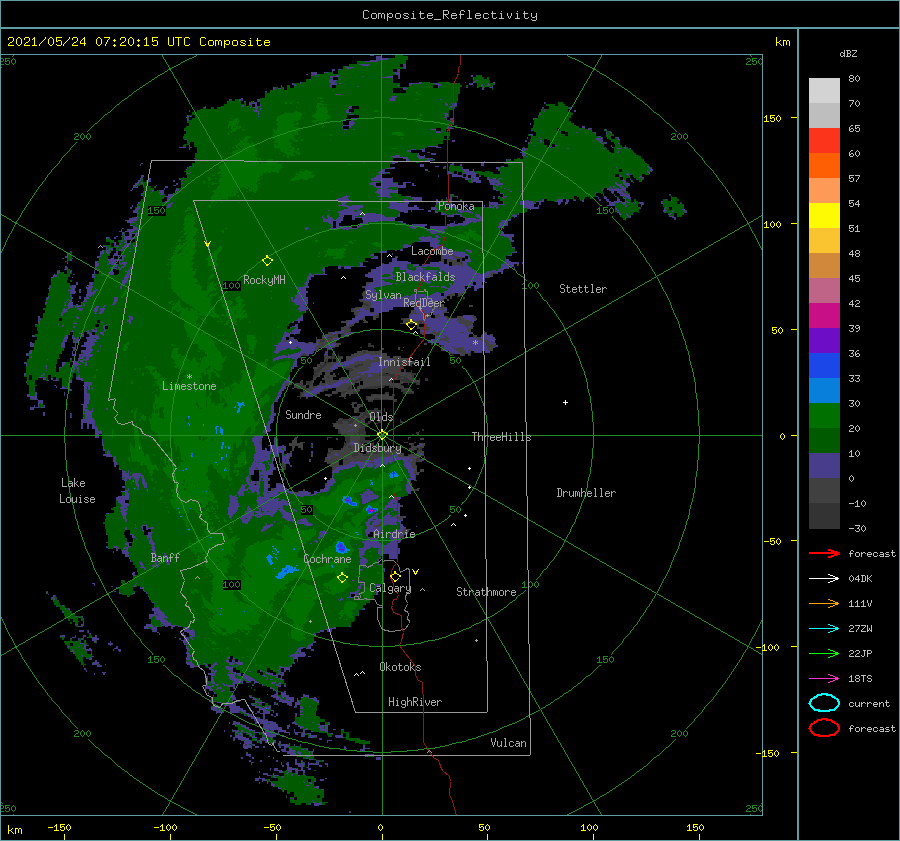Click the yellow radar-center diamond below Olds
Image resolution: width=900 pixels, height=841 pixels.
pos(382,435)
